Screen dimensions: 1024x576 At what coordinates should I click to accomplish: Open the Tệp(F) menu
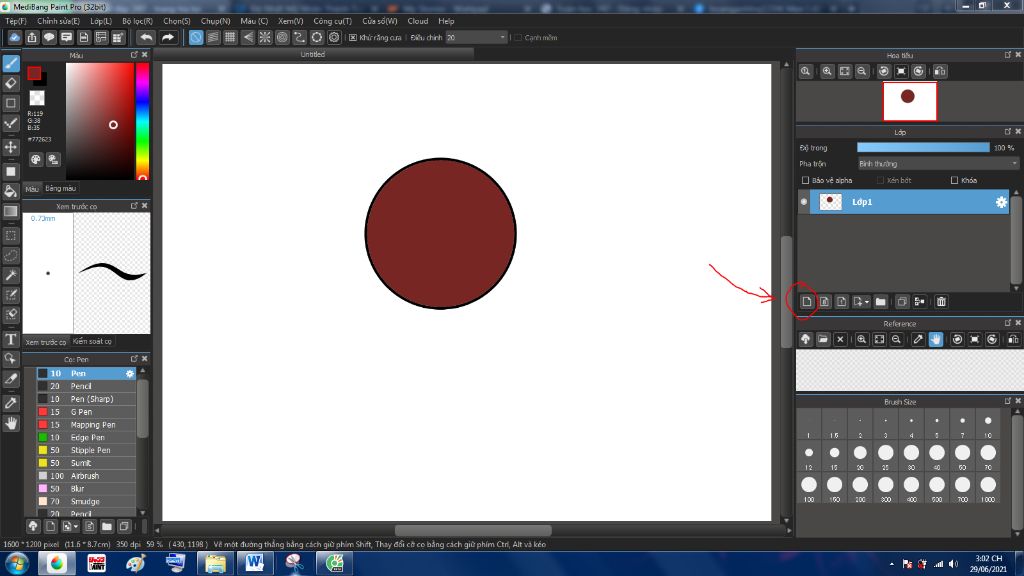16,21
